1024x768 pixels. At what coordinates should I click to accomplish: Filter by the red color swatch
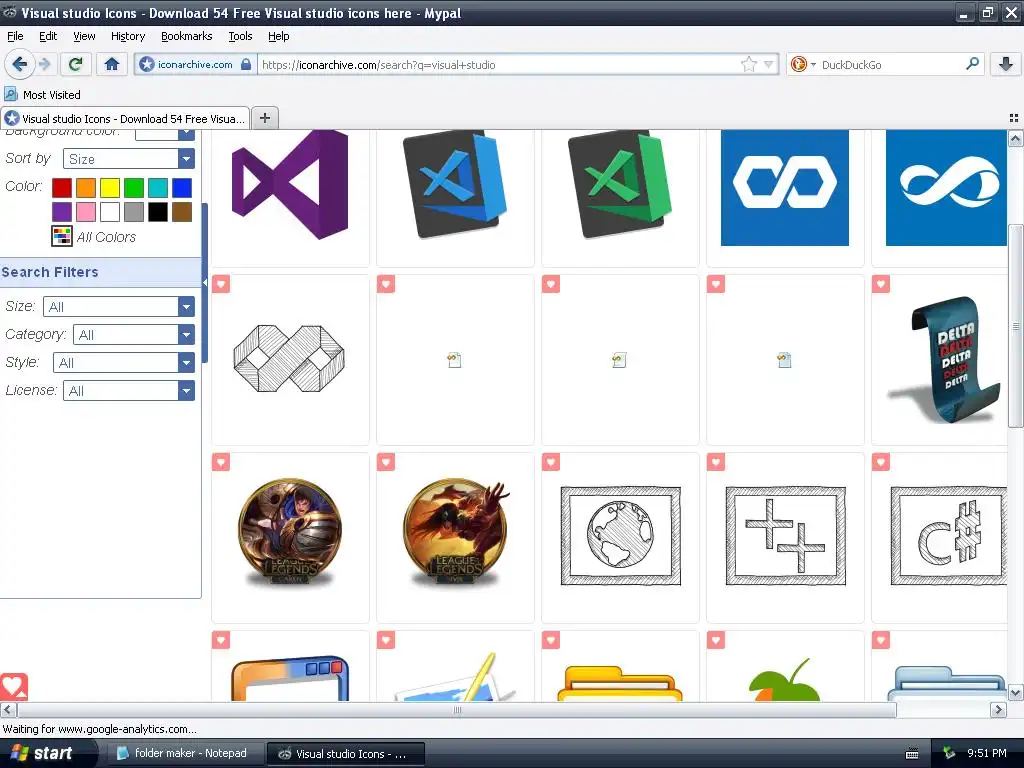pyautogui.click(x=61, y=187)
